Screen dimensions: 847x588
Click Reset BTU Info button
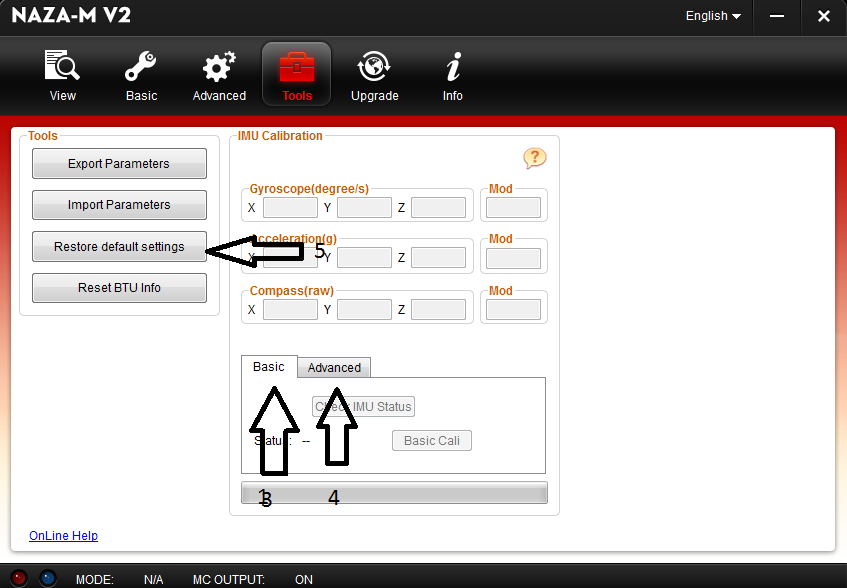pyautogui.click(x=119, y=288)
